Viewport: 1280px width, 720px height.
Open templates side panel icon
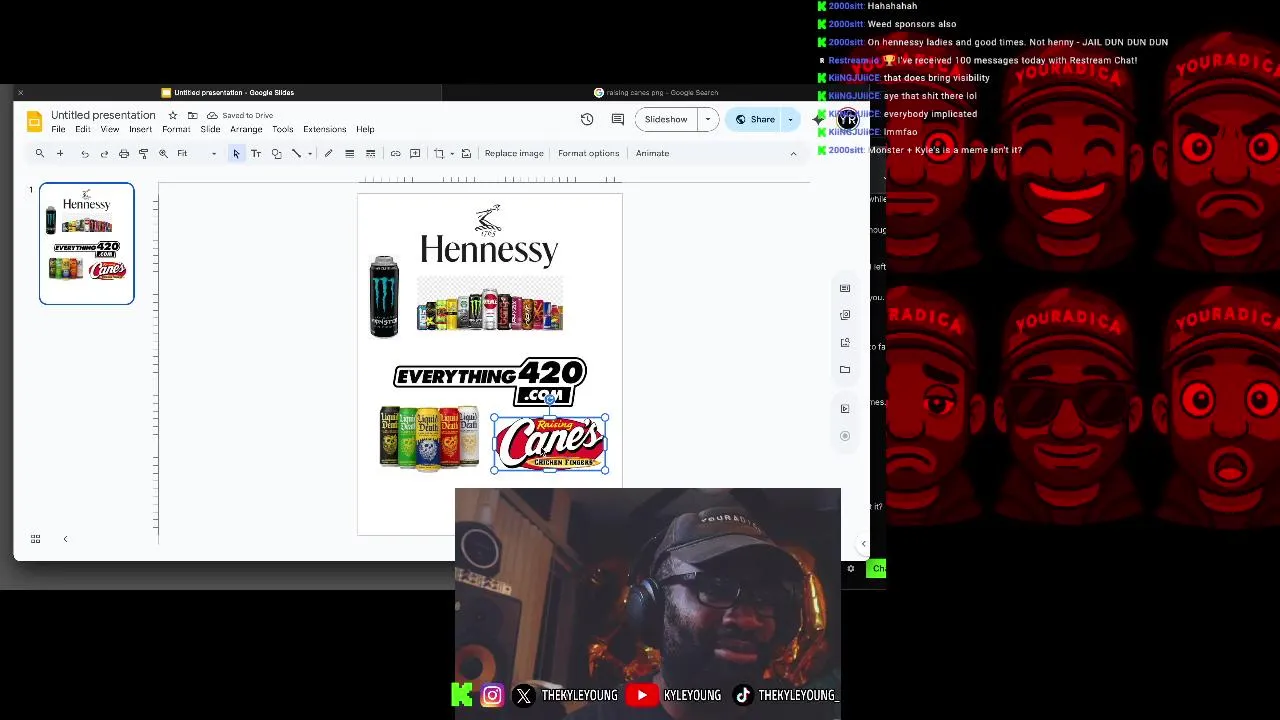click(x=845, y=288)
